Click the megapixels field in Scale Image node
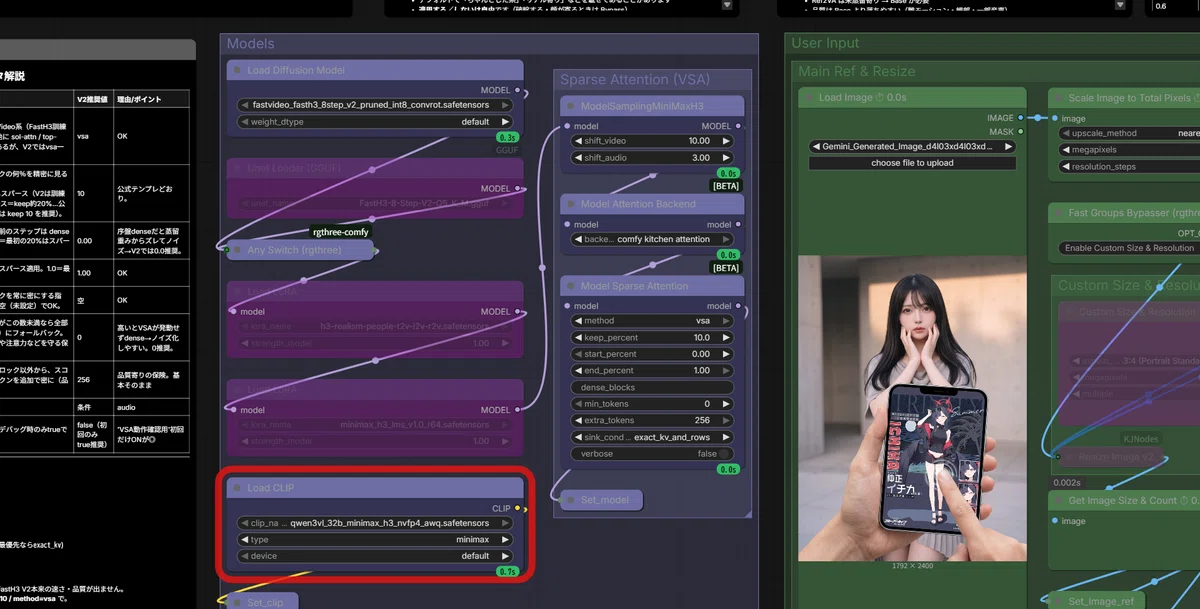 (x=1130, y=150)
